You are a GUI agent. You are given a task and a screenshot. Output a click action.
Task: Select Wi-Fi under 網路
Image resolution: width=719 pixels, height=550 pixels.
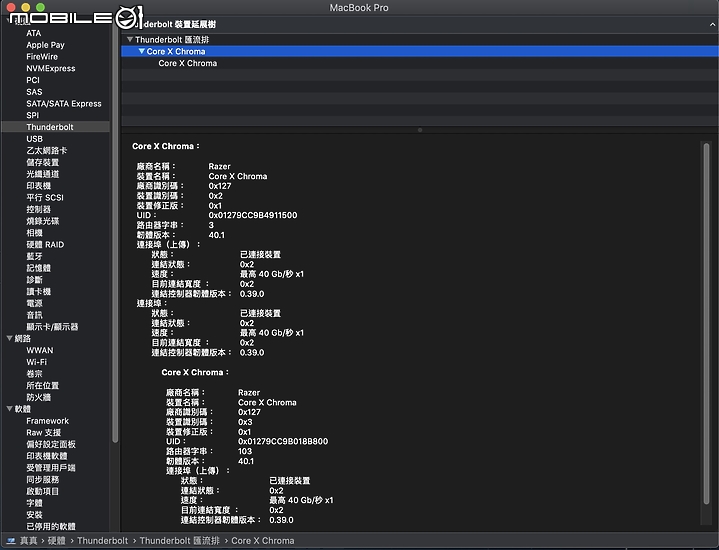[x=37, y=362]
